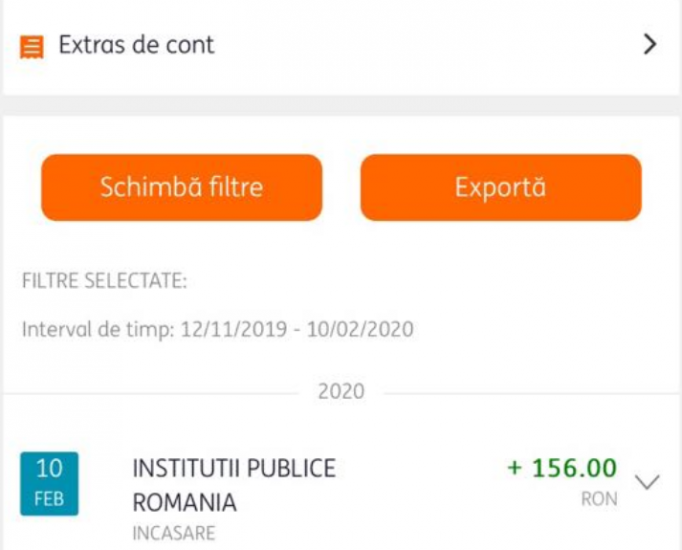
Task: Select the FILTRE SELECTATE heading
Action: pos(104,281)
